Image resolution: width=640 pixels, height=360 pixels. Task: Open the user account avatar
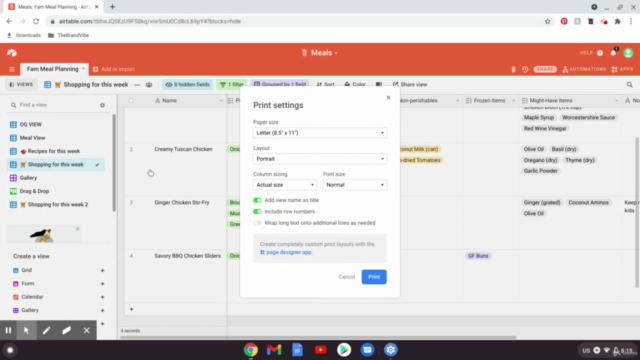pos(629,53)
